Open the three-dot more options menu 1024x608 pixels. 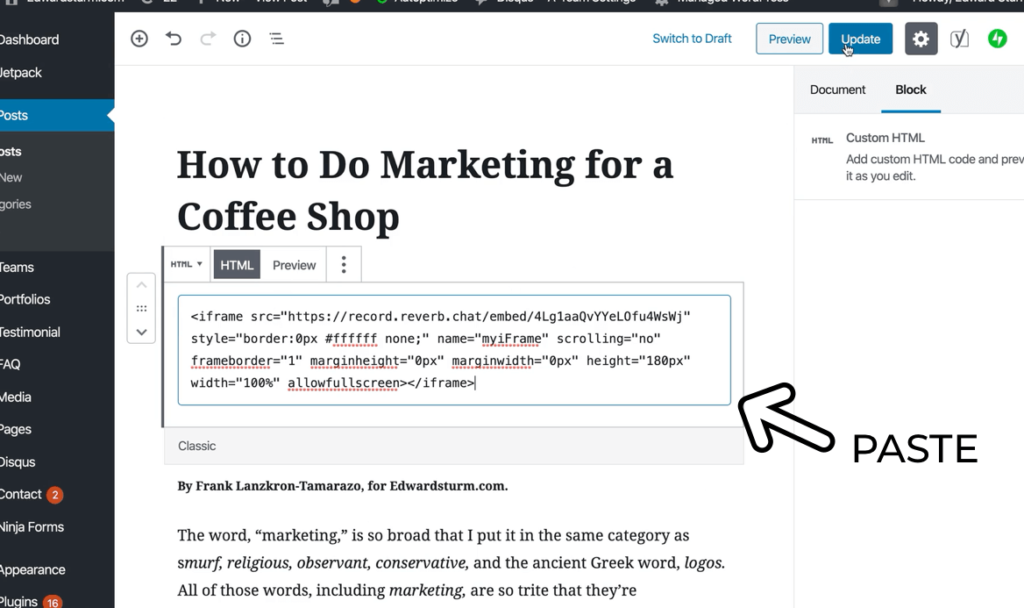point(343,264)
